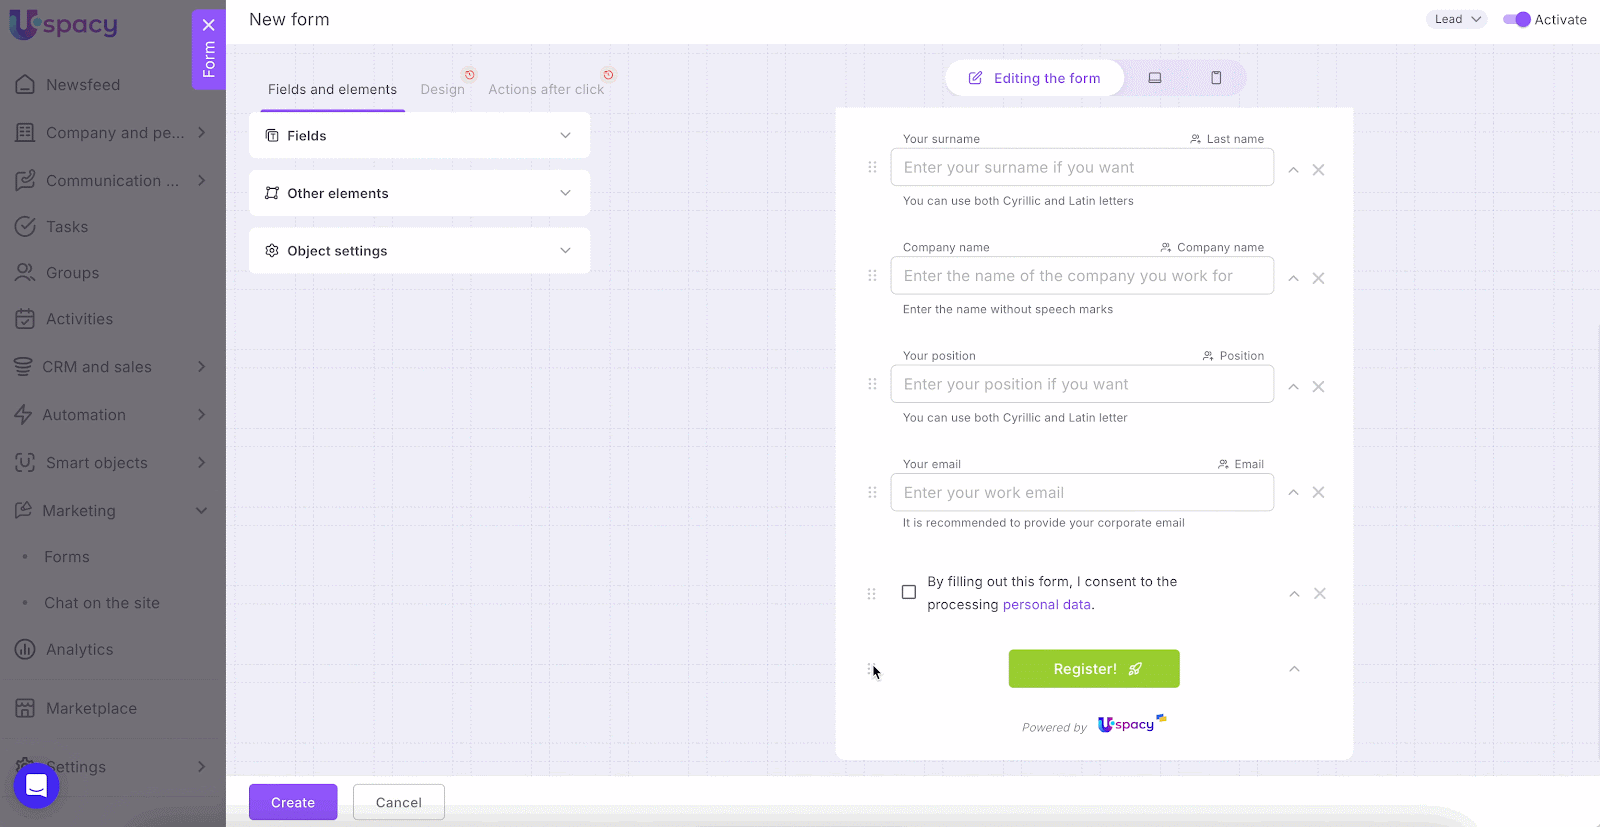
Task: Select the Editing the form mode
Action: 1034,78
